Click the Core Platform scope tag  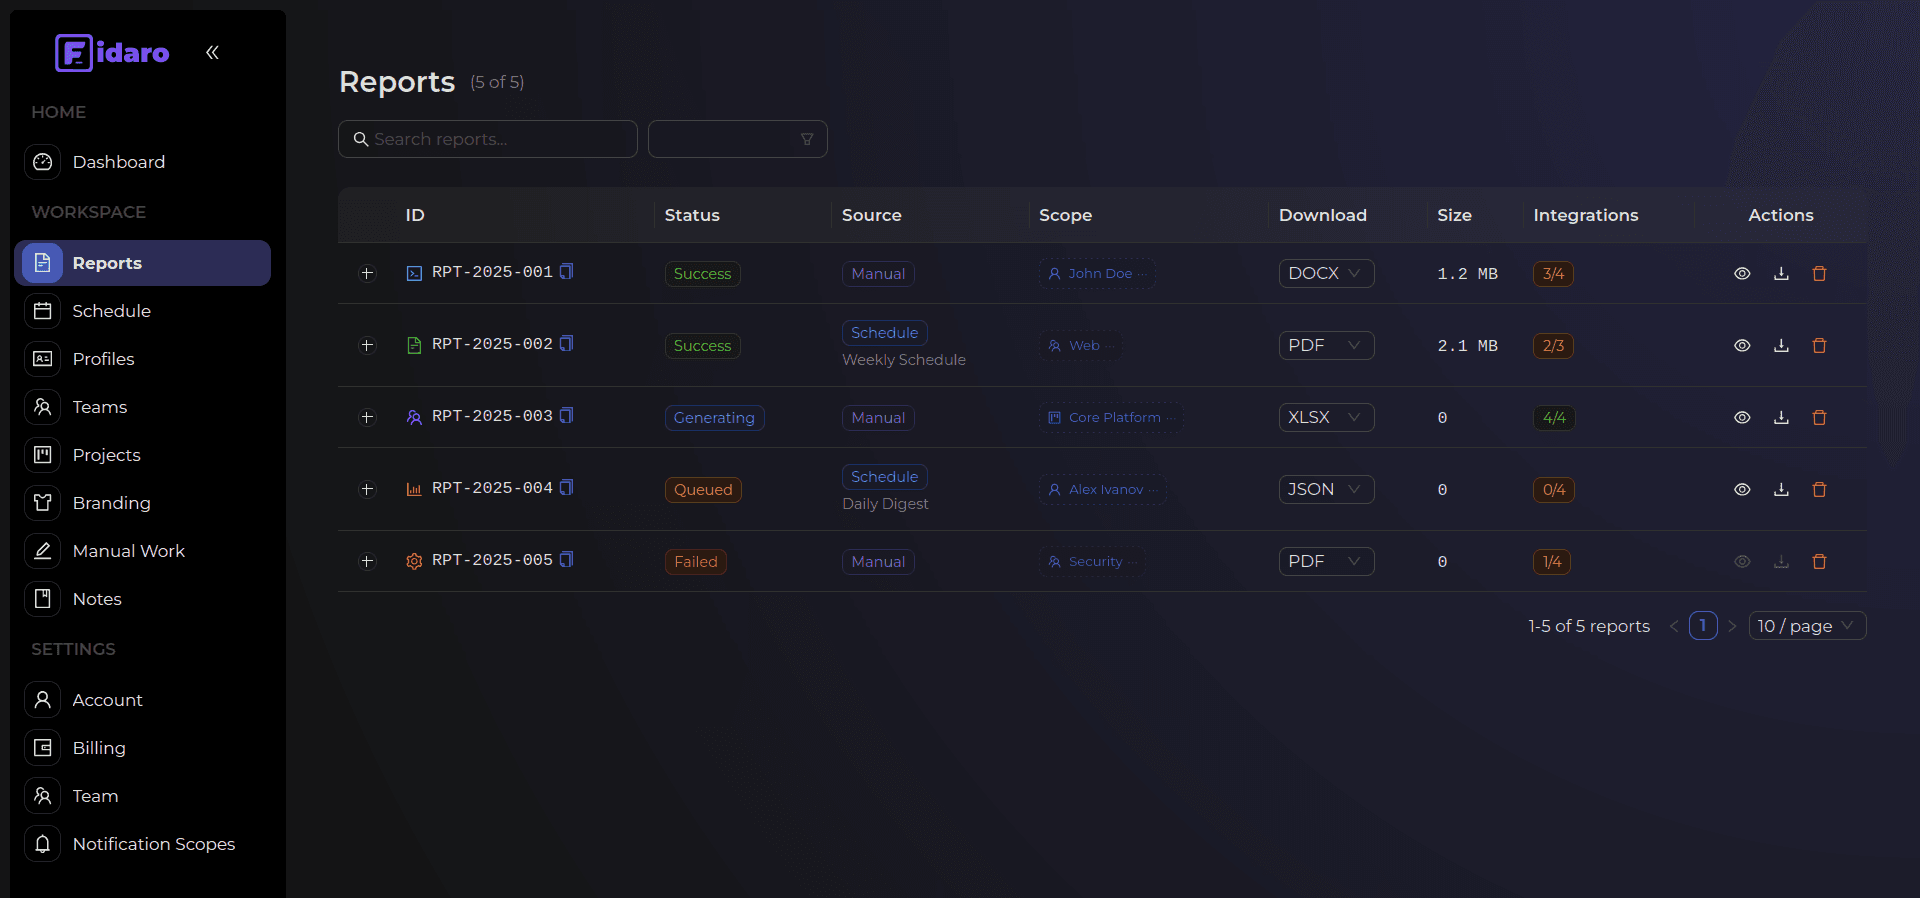click(1110, 418)
